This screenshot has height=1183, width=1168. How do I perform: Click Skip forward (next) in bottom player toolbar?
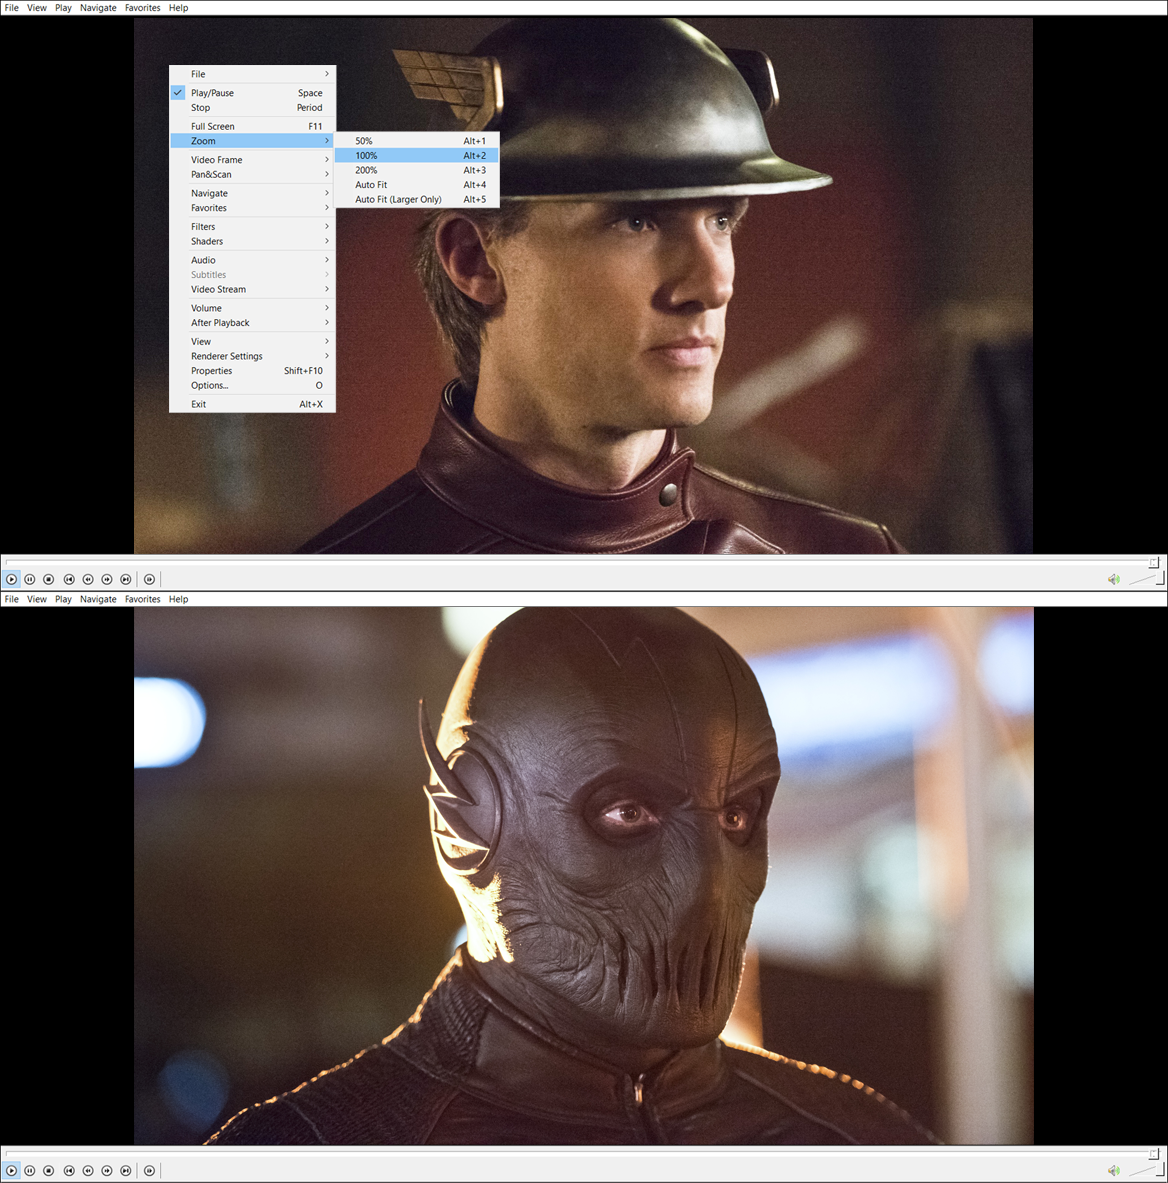(125, 1171)
